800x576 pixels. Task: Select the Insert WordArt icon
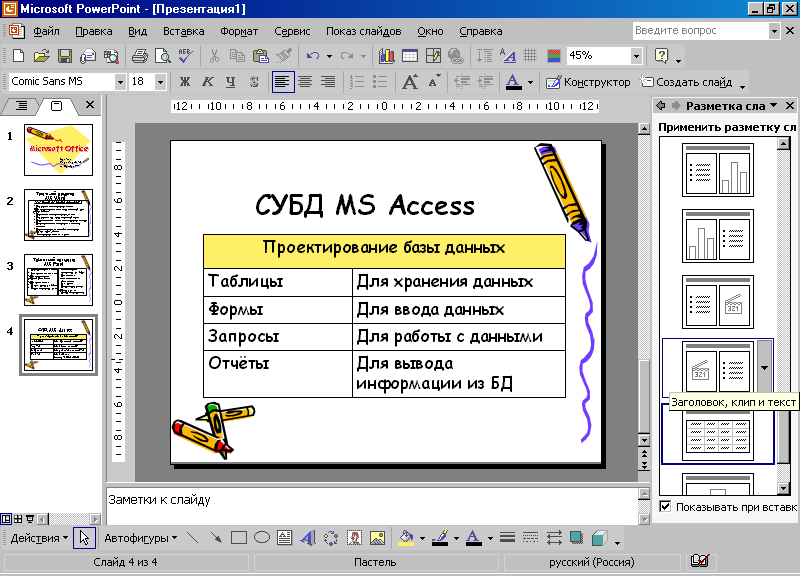click(307, 538)
